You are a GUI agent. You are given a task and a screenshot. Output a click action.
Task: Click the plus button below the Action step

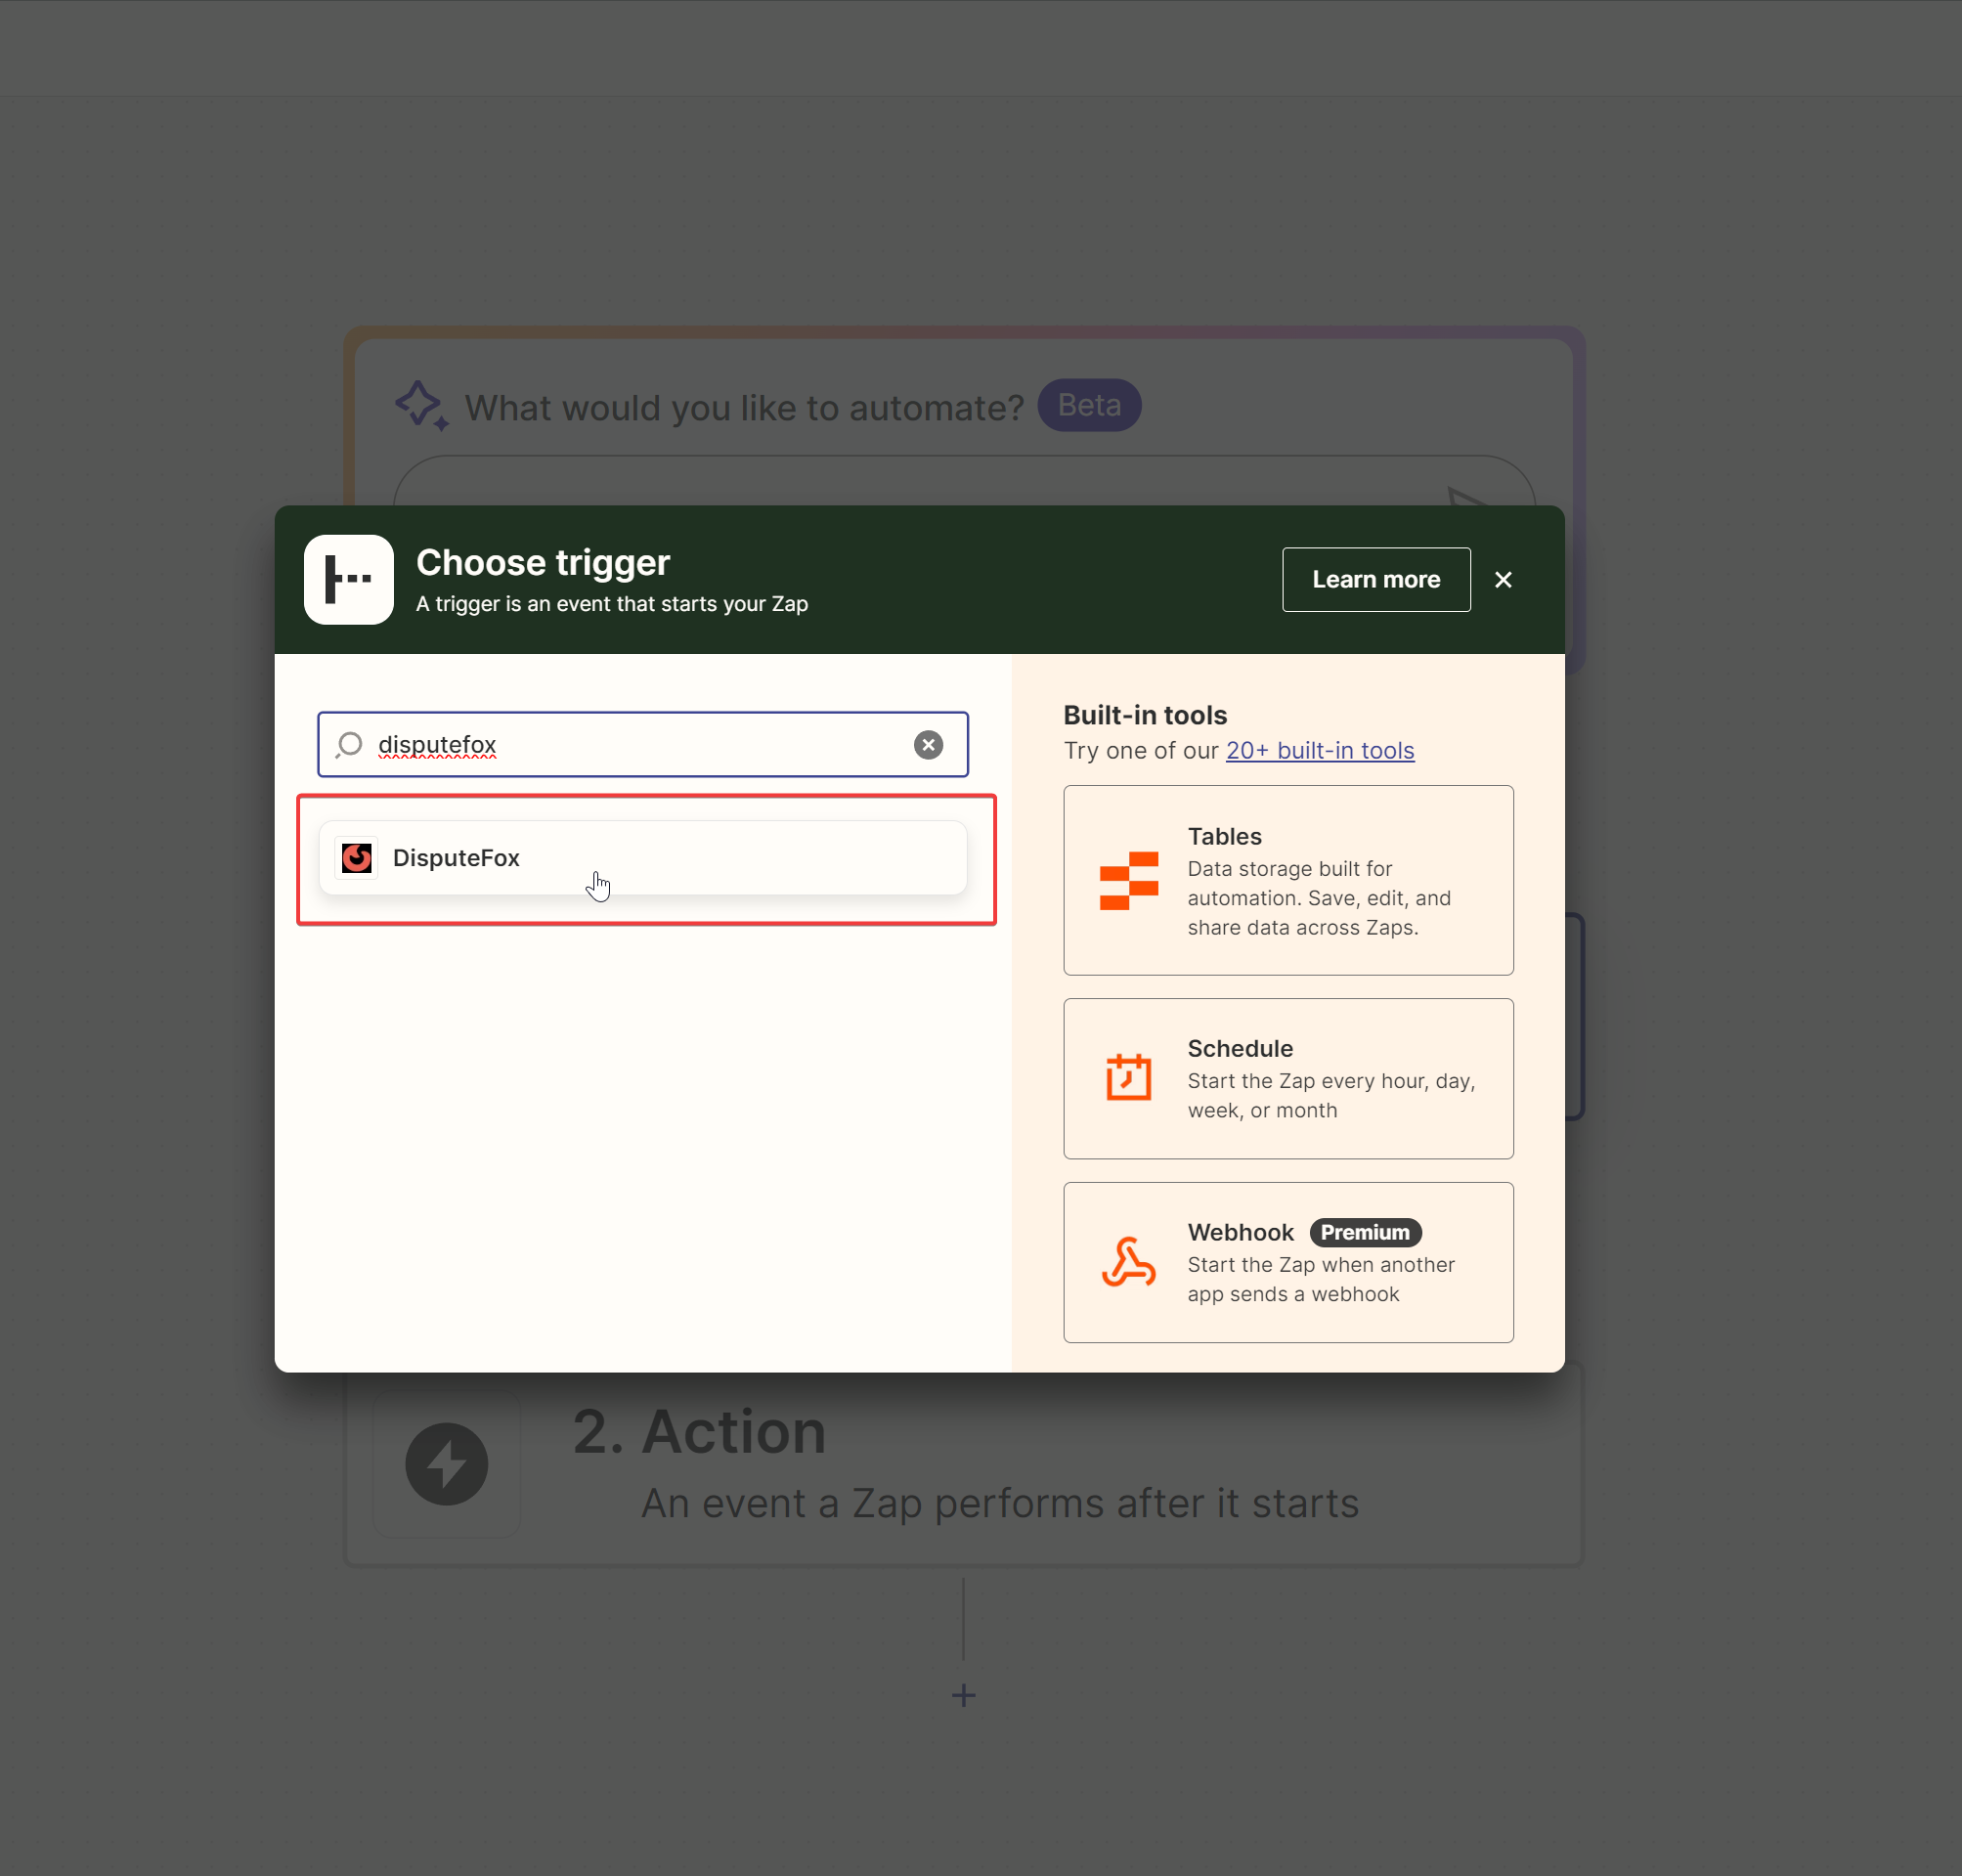963,1694
